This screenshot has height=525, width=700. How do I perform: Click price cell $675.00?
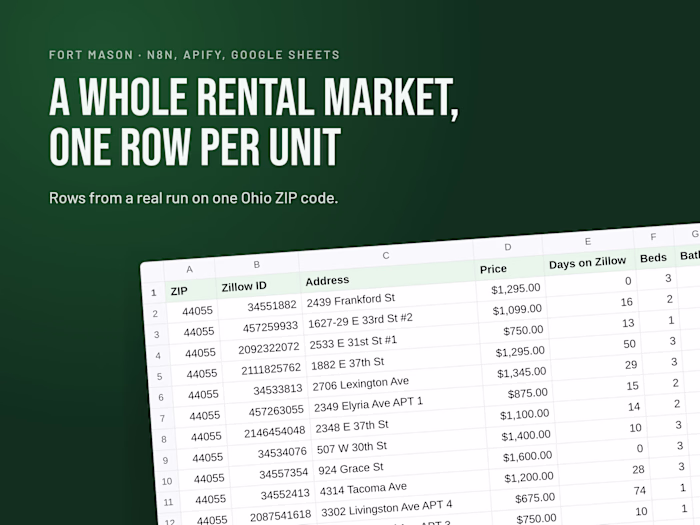coord(525,499)
